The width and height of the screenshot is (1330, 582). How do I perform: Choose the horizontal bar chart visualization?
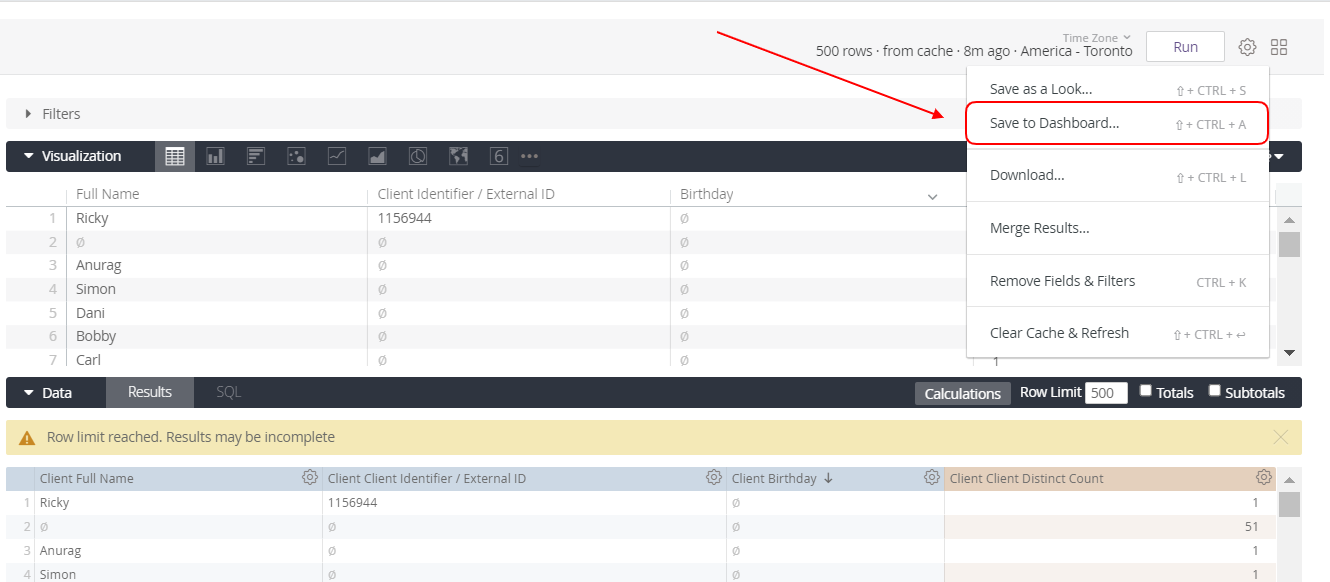coord(256,156)
